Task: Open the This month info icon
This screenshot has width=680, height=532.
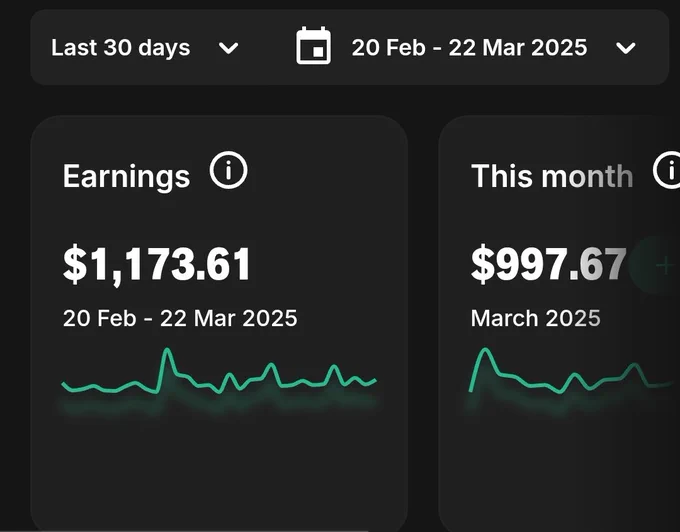Action: tap(669, 170)
